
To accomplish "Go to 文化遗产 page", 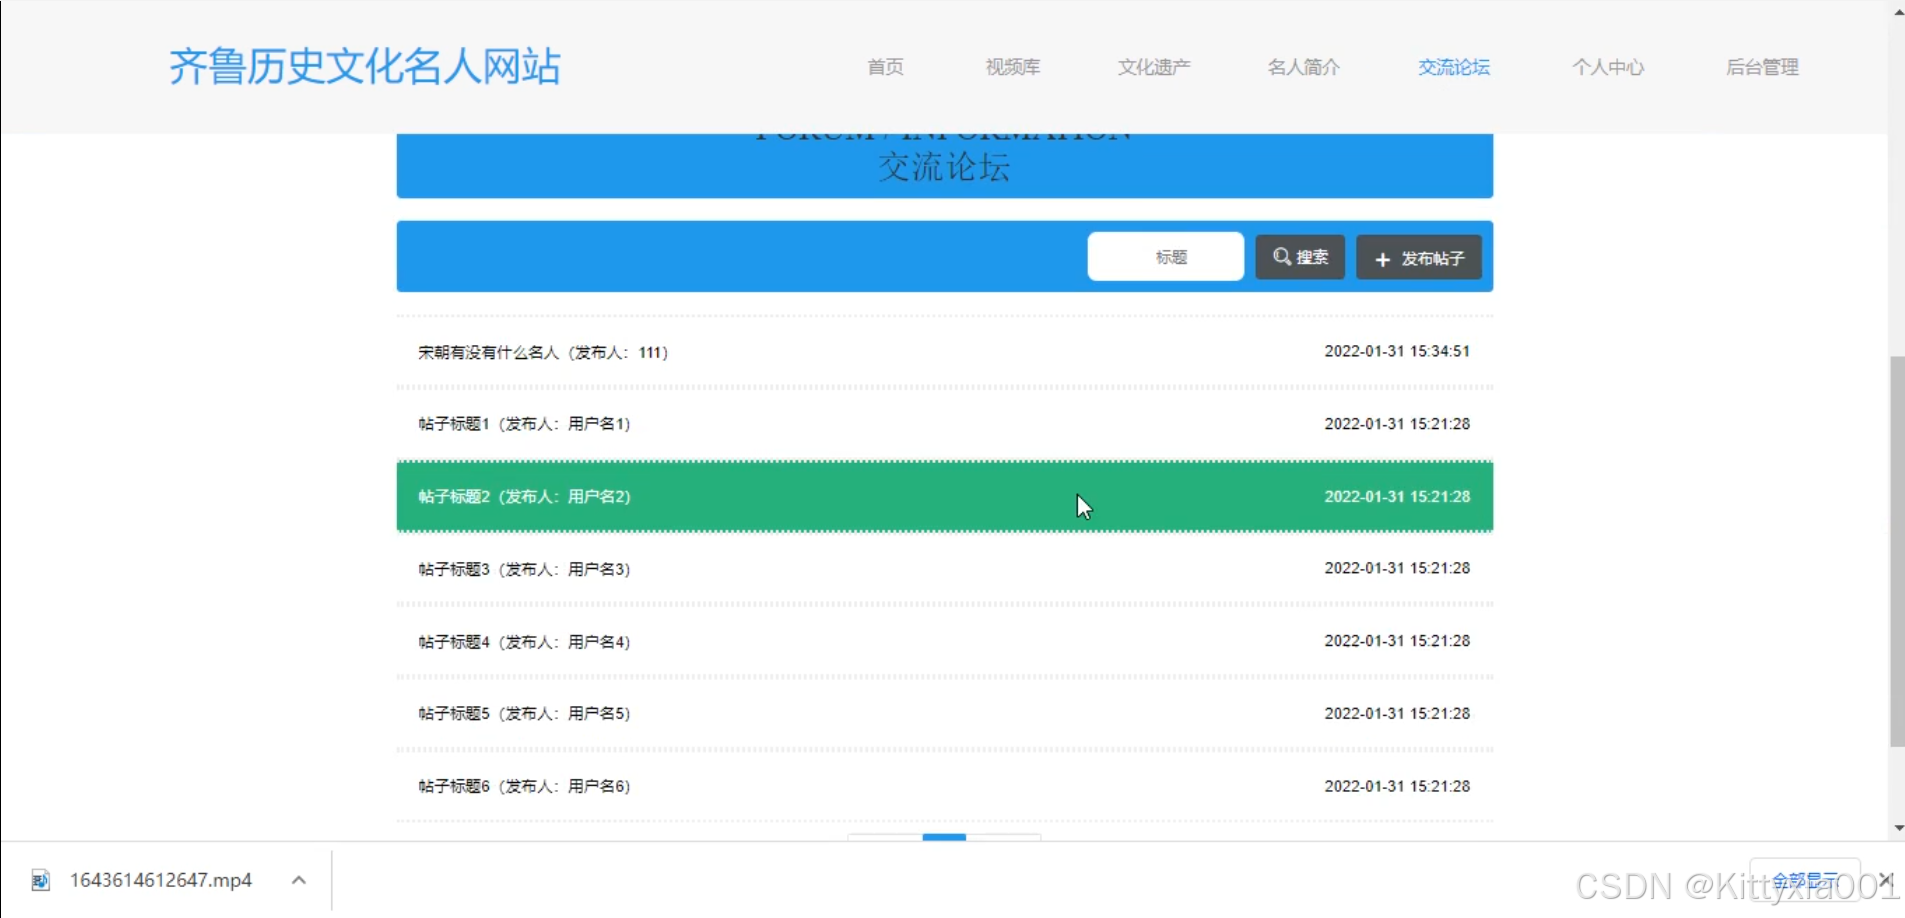I will click(1154, 67).
